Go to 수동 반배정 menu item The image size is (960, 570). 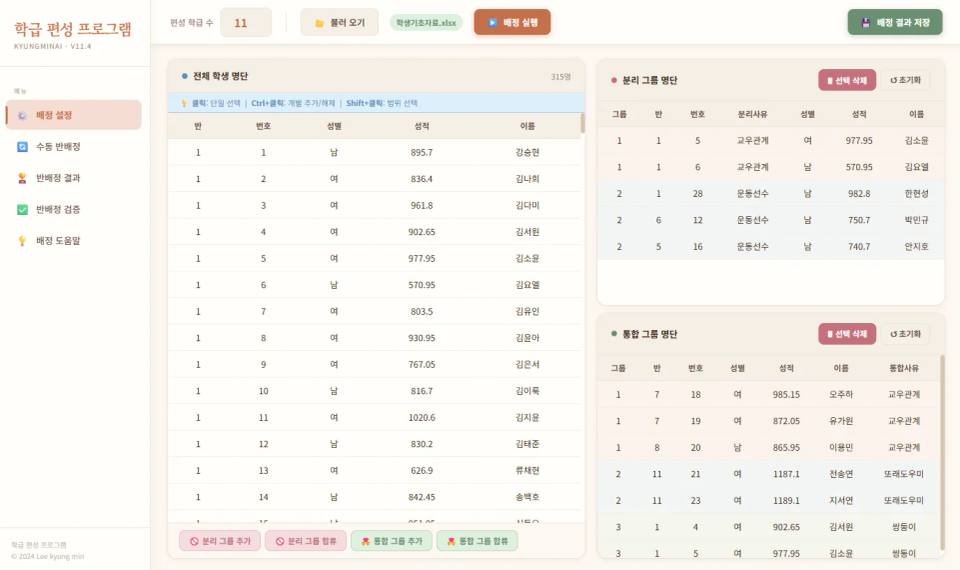pos(73,147)
